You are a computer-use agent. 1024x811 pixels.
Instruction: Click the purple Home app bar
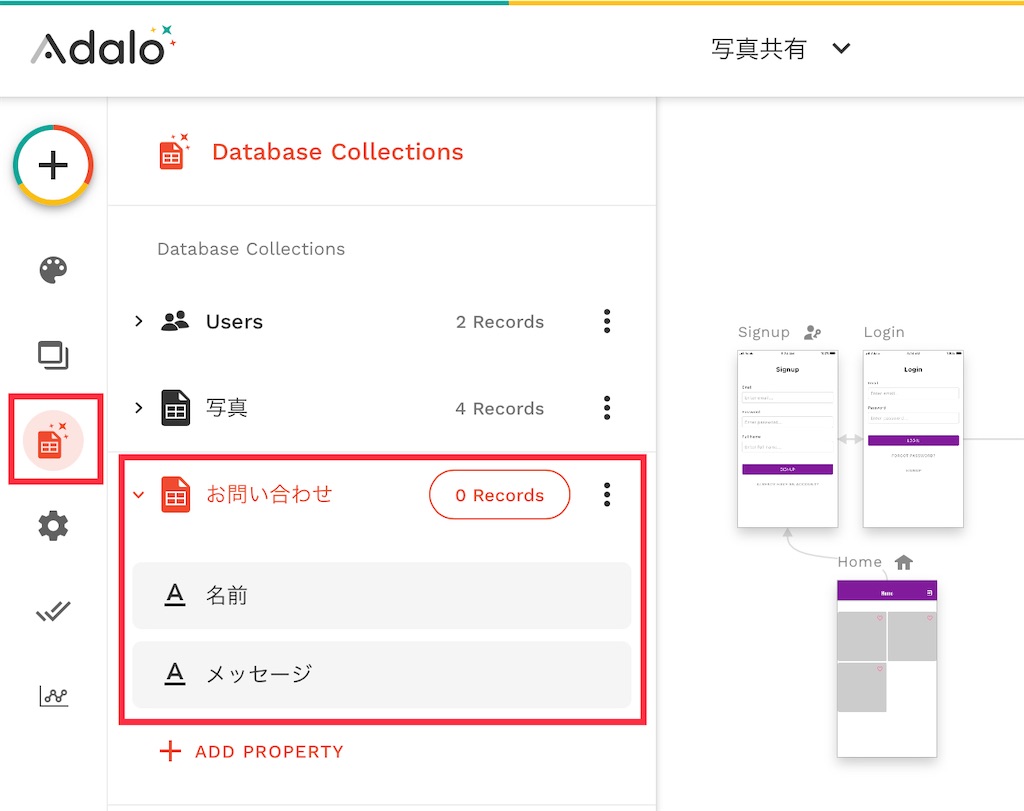[x=887, y=590]
